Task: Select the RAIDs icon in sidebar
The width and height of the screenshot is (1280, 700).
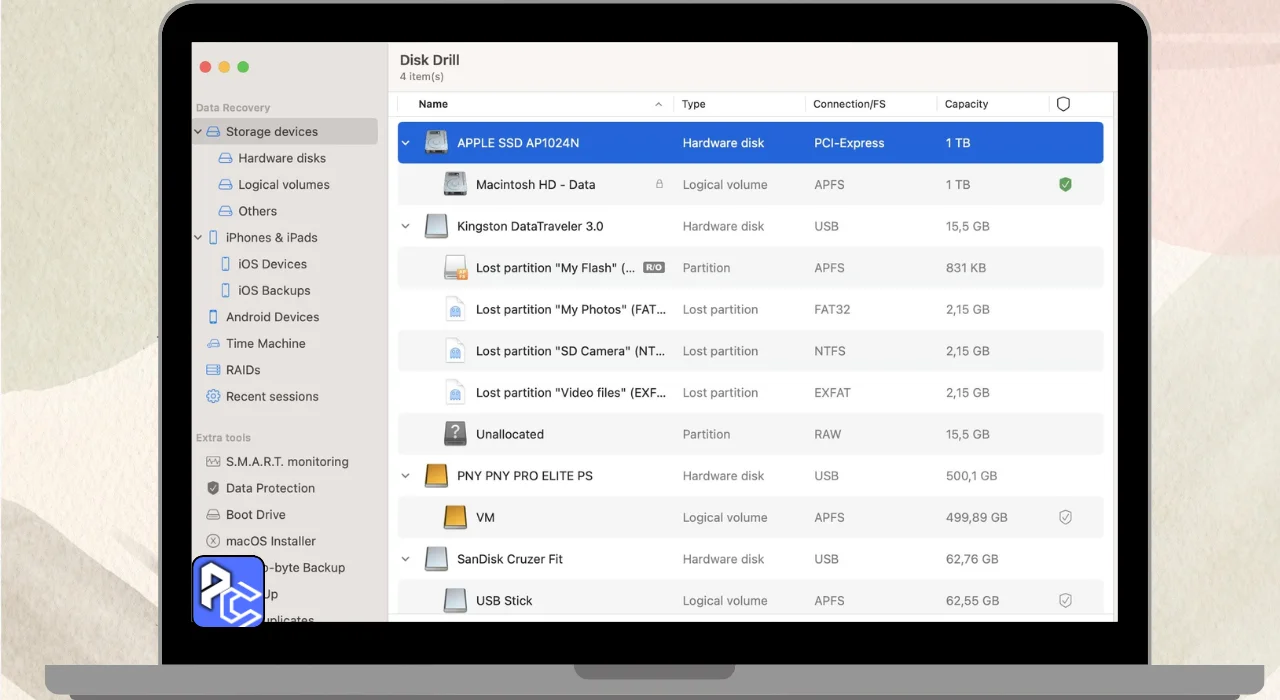Action: [213, 370]
